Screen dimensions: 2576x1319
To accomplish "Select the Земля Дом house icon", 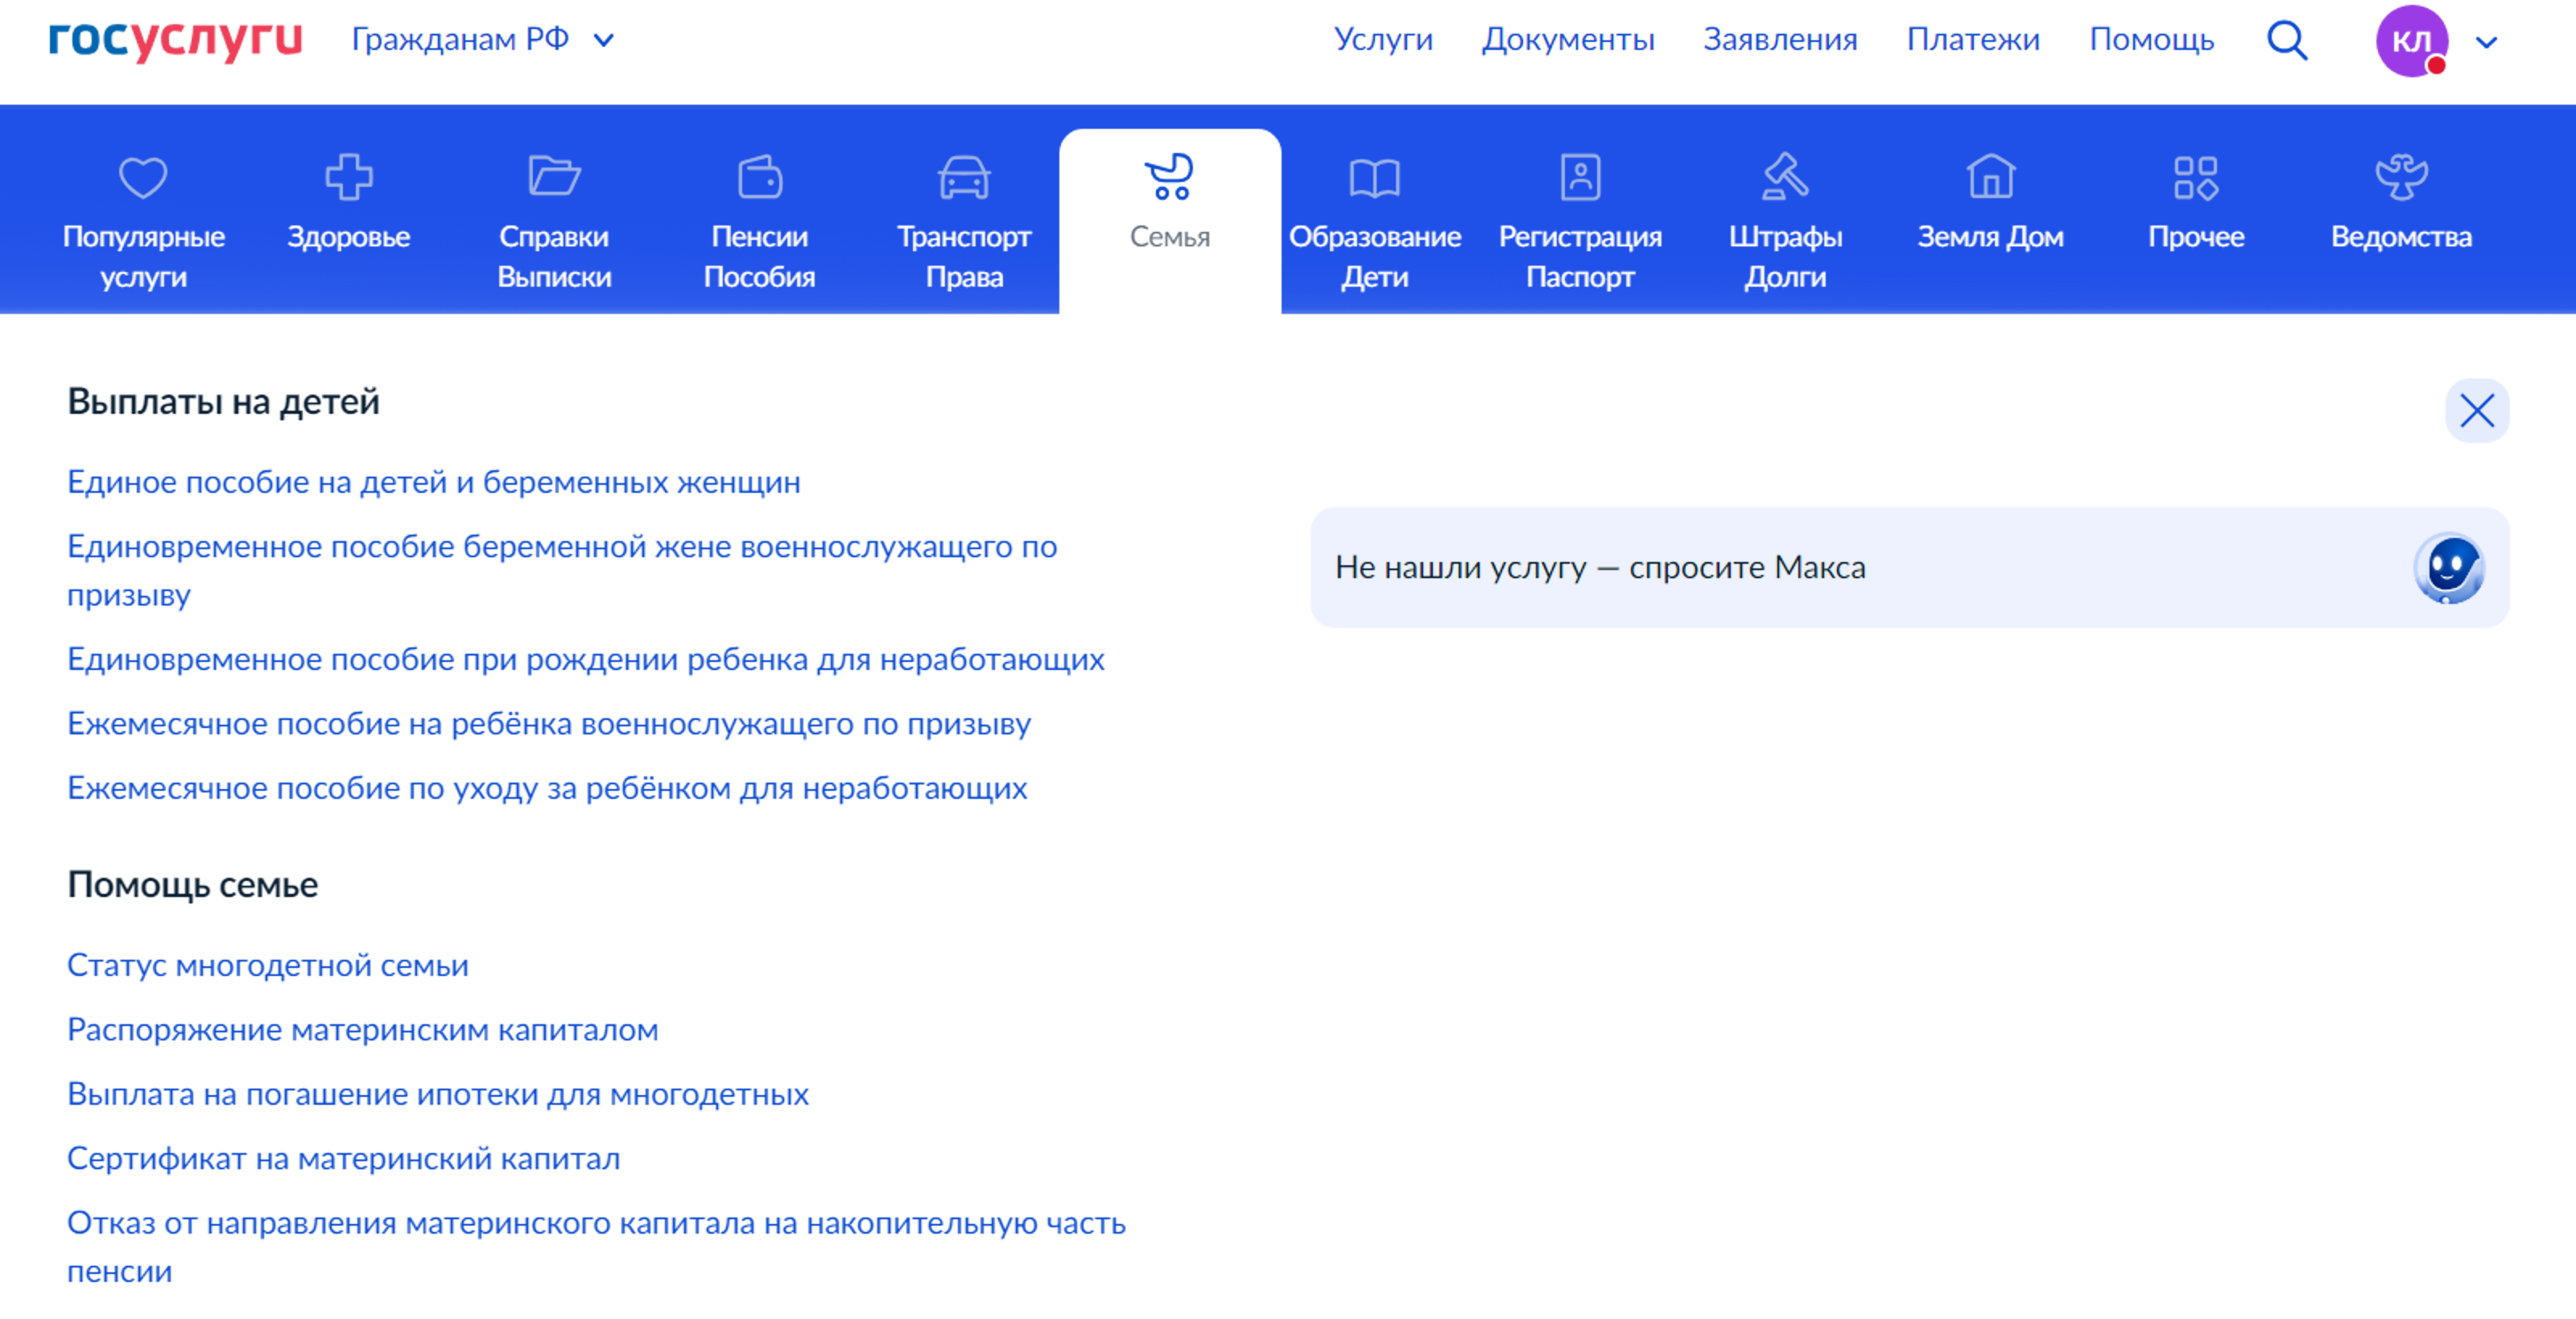I will (1990, 176).
